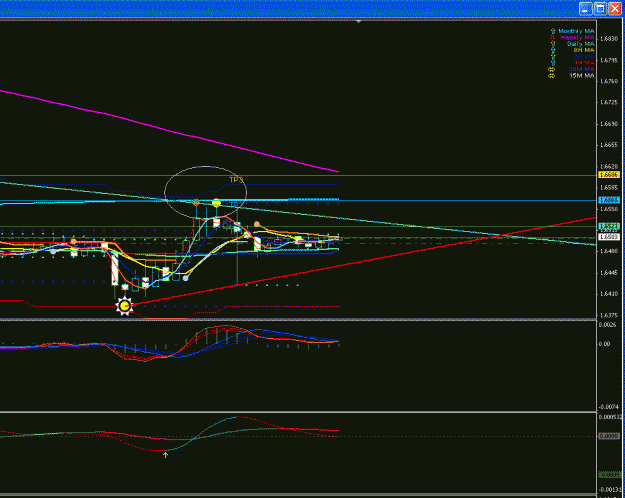Click the Weekly MA legend label

point(577,37)
